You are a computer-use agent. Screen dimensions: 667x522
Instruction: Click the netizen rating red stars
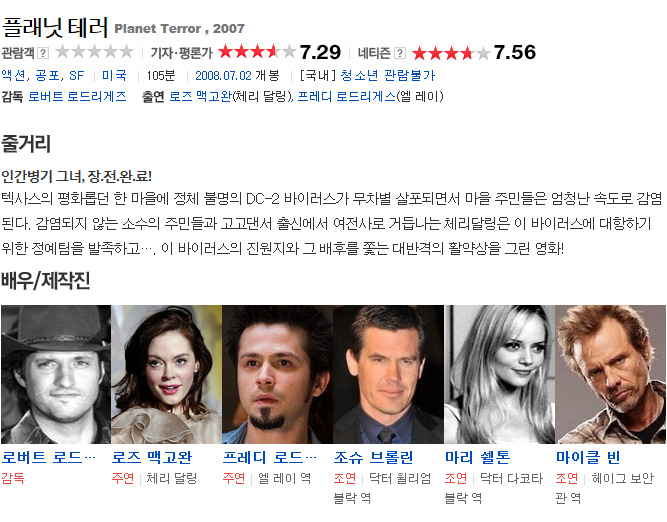451,53
